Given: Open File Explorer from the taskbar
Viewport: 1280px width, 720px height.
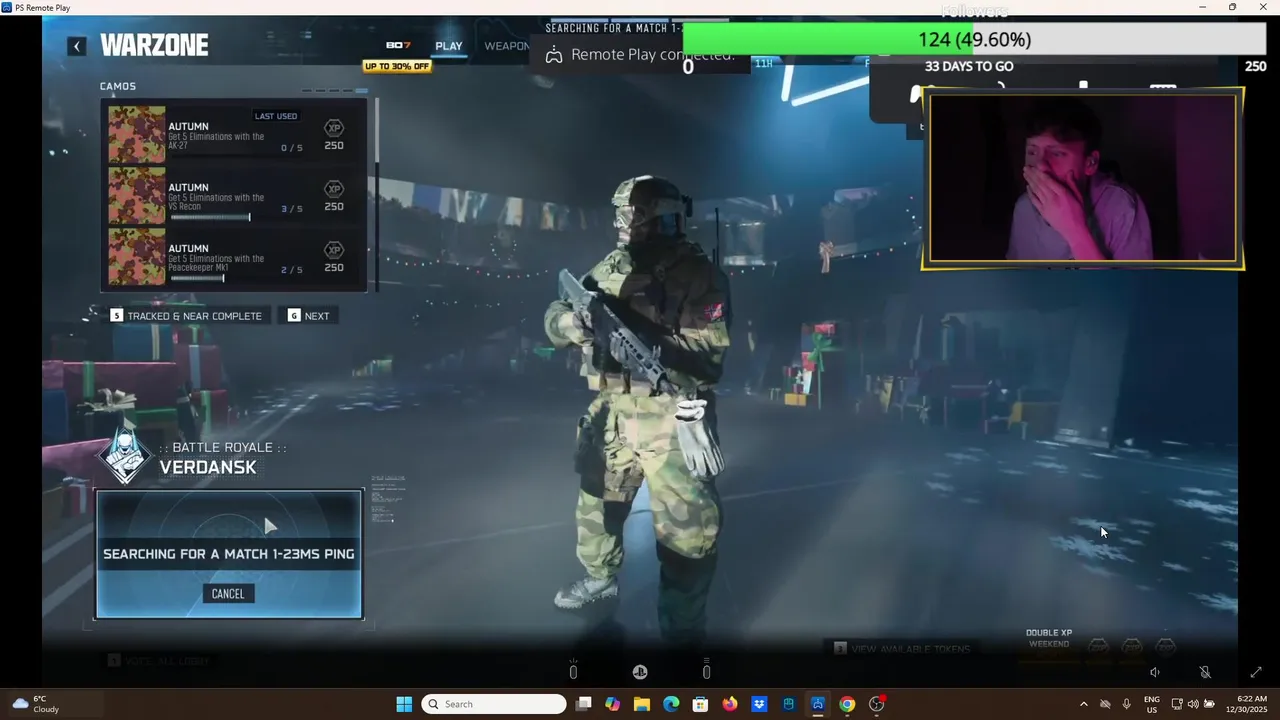Looking at the screenshot, I should [642, 704].
